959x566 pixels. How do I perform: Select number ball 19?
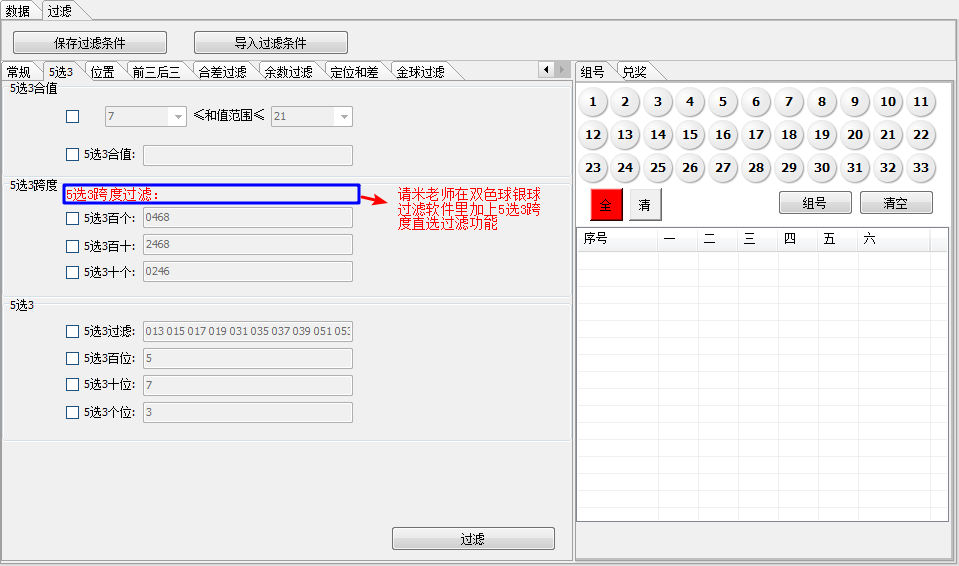(x=822, y=135)
